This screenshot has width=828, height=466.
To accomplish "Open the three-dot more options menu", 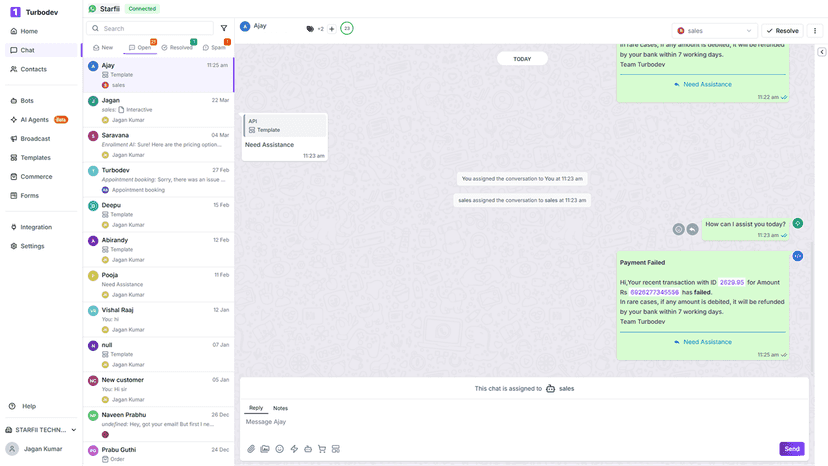I will [x=815, y=31].
